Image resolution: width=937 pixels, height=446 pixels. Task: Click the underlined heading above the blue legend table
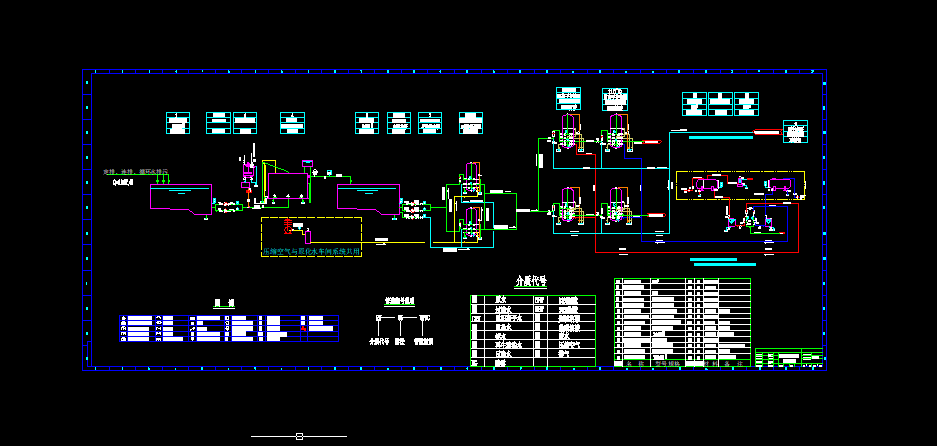224,304
